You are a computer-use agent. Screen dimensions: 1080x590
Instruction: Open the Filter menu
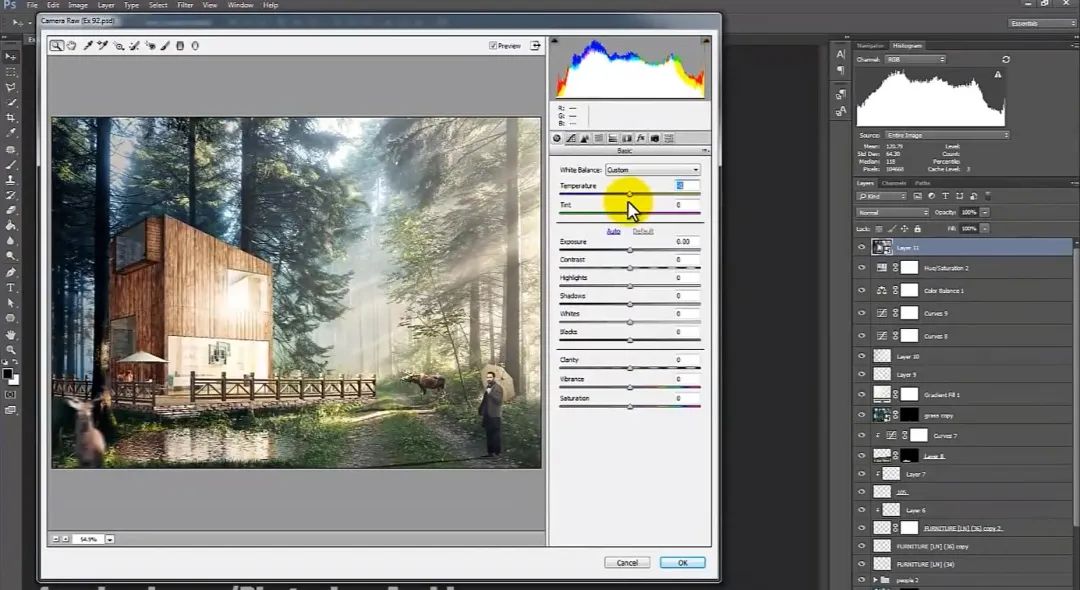(186, 5)
